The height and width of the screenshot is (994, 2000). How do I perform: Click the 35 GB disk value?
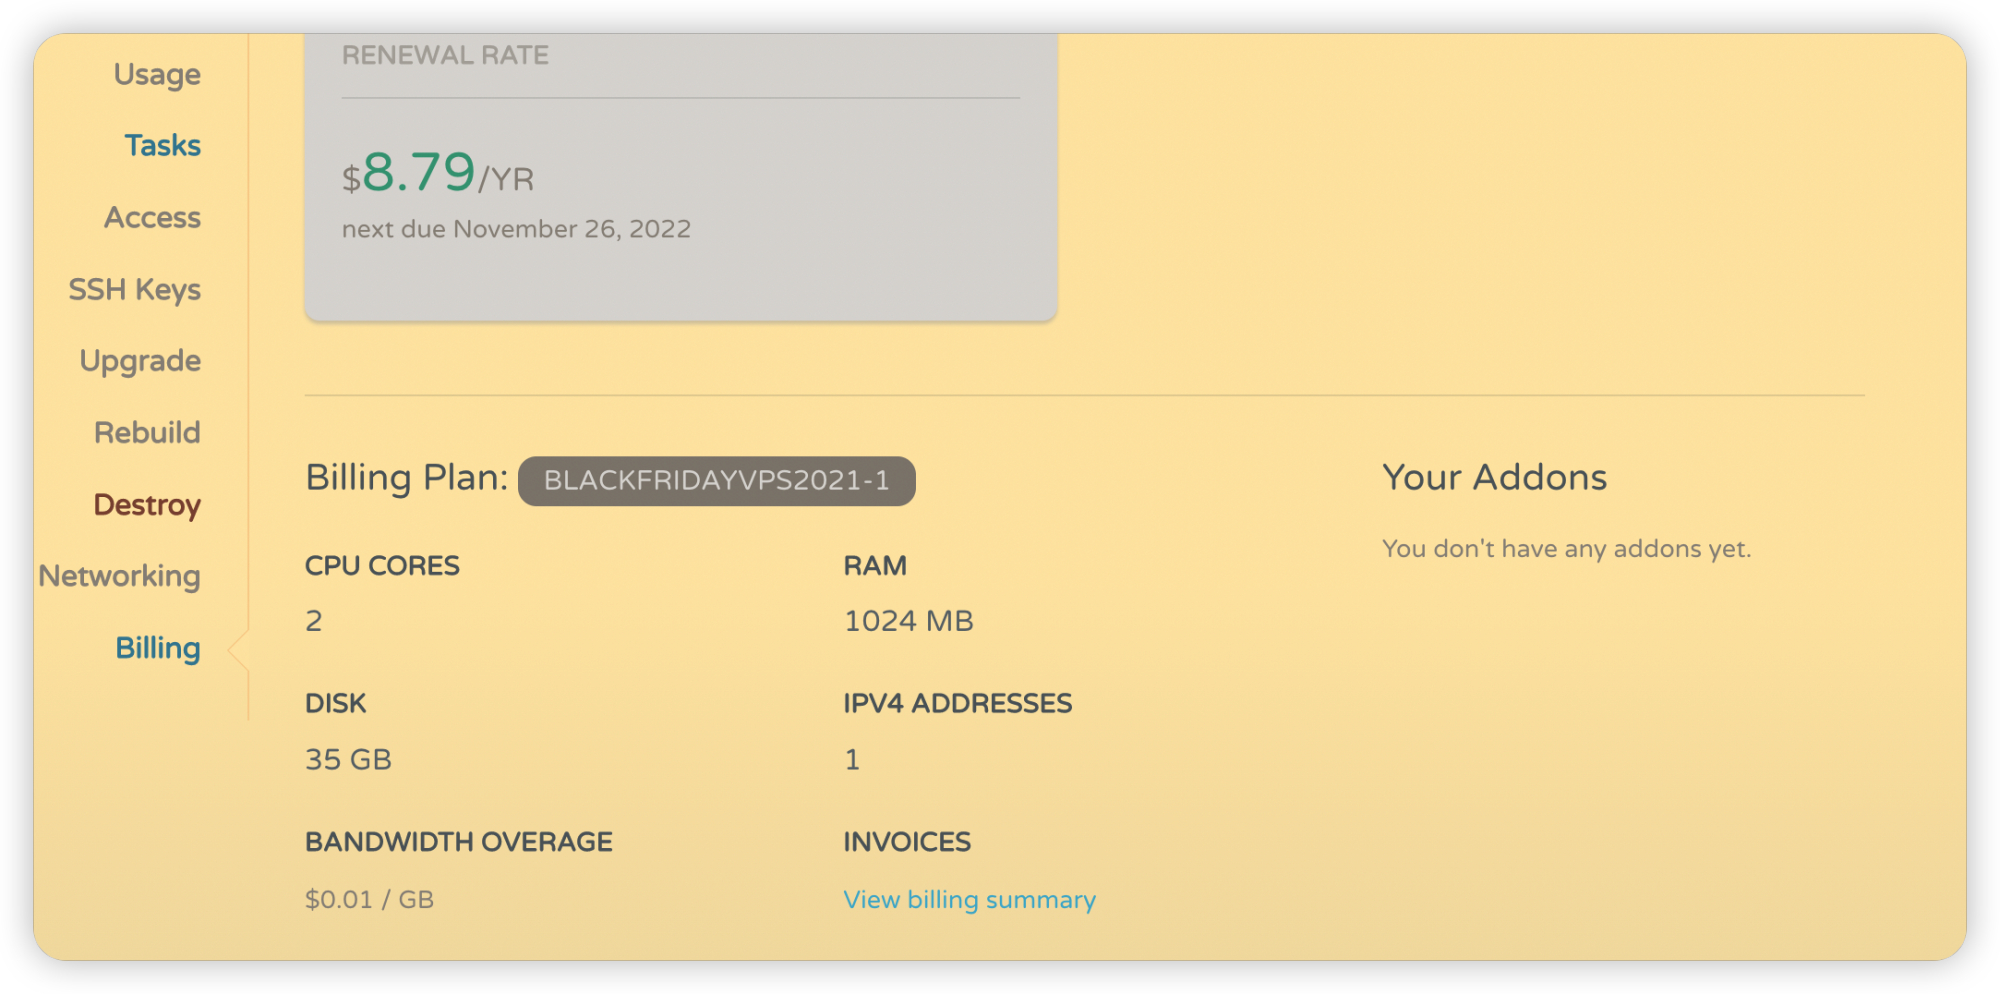coord(348,760)
